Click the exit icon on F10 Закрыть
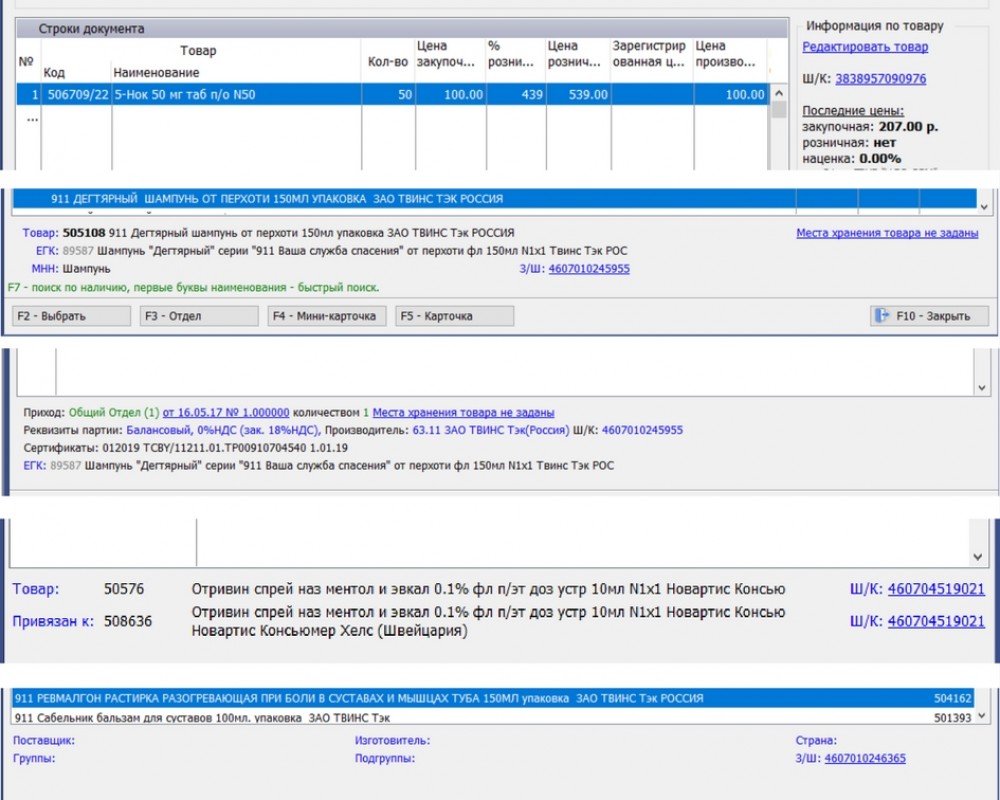Image resolution: width=1000 pixels, height=800 pixels. (x=882, y=315)
